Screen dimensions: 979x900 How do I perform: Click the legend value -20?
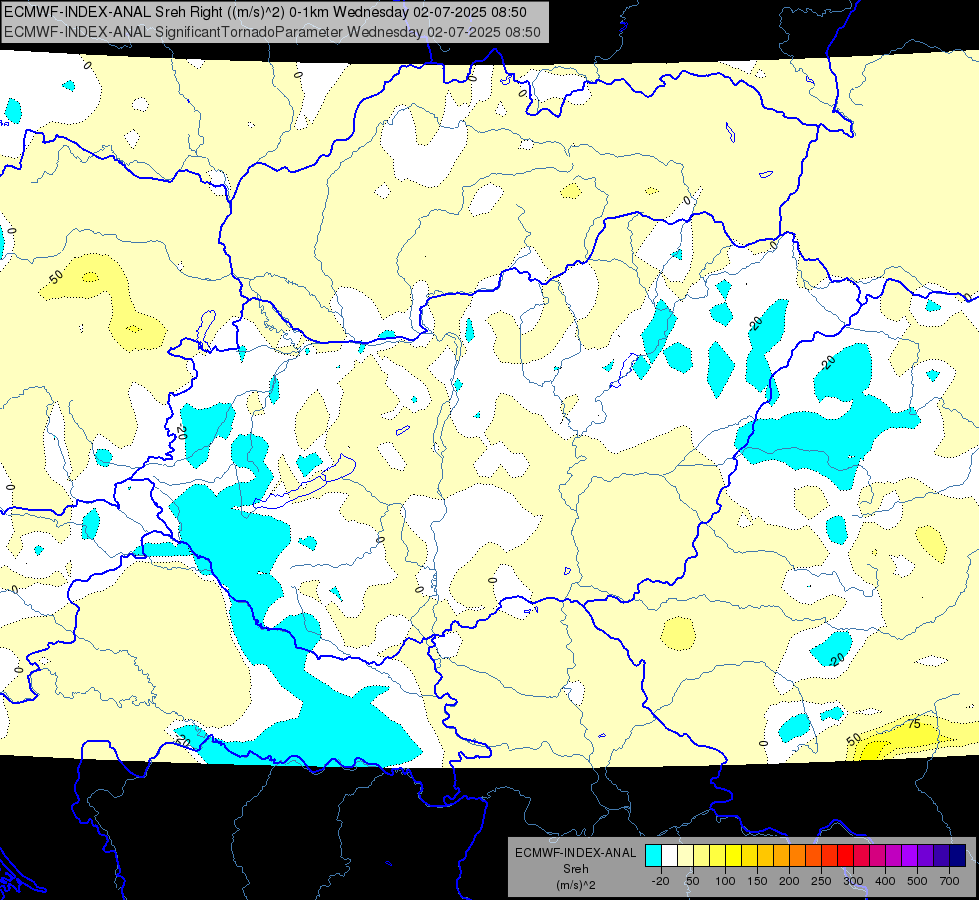(x=661, y=881)
